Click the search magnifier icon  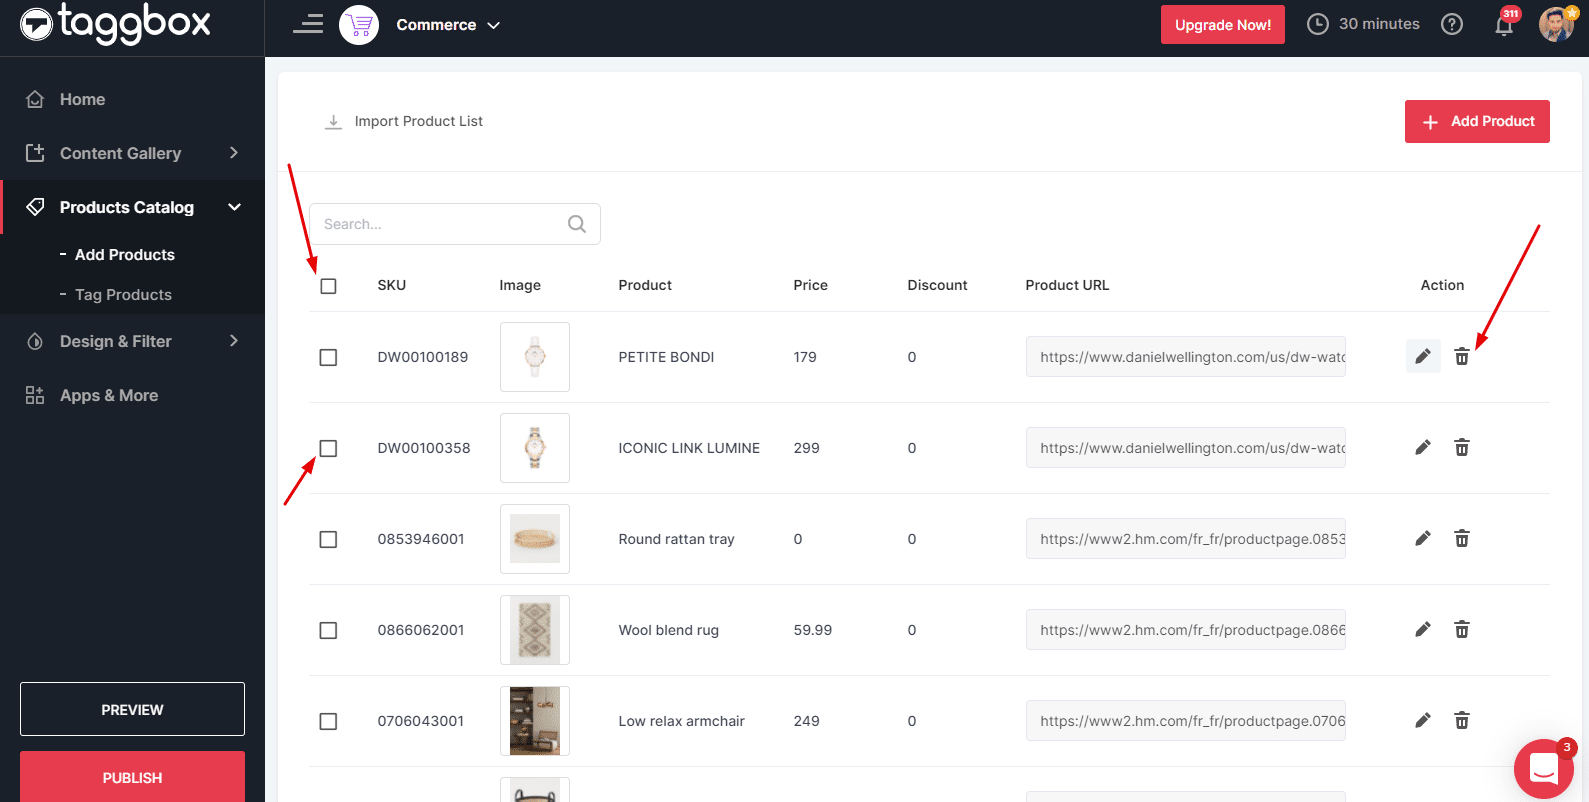tap(577, 224)
